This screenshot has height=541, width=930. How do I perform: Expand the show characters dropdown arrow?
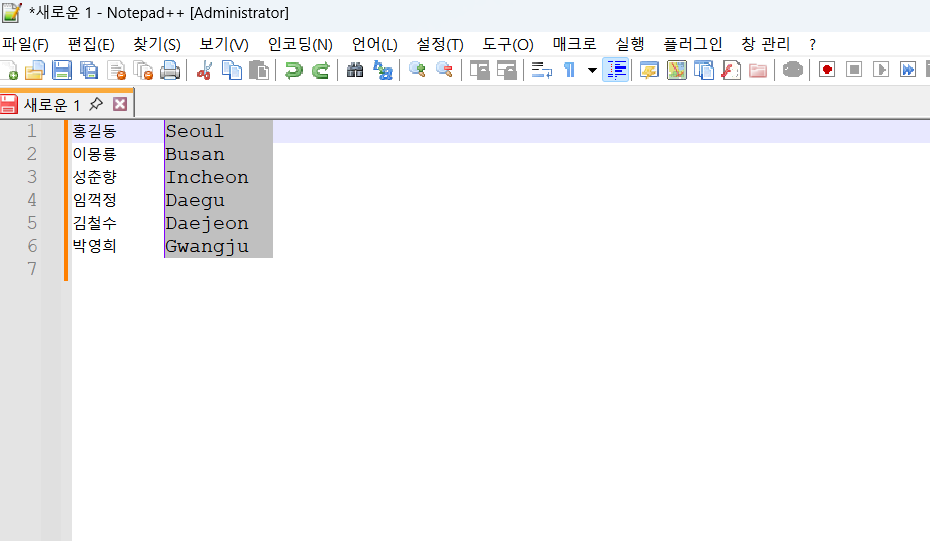(x=592, y=70)
